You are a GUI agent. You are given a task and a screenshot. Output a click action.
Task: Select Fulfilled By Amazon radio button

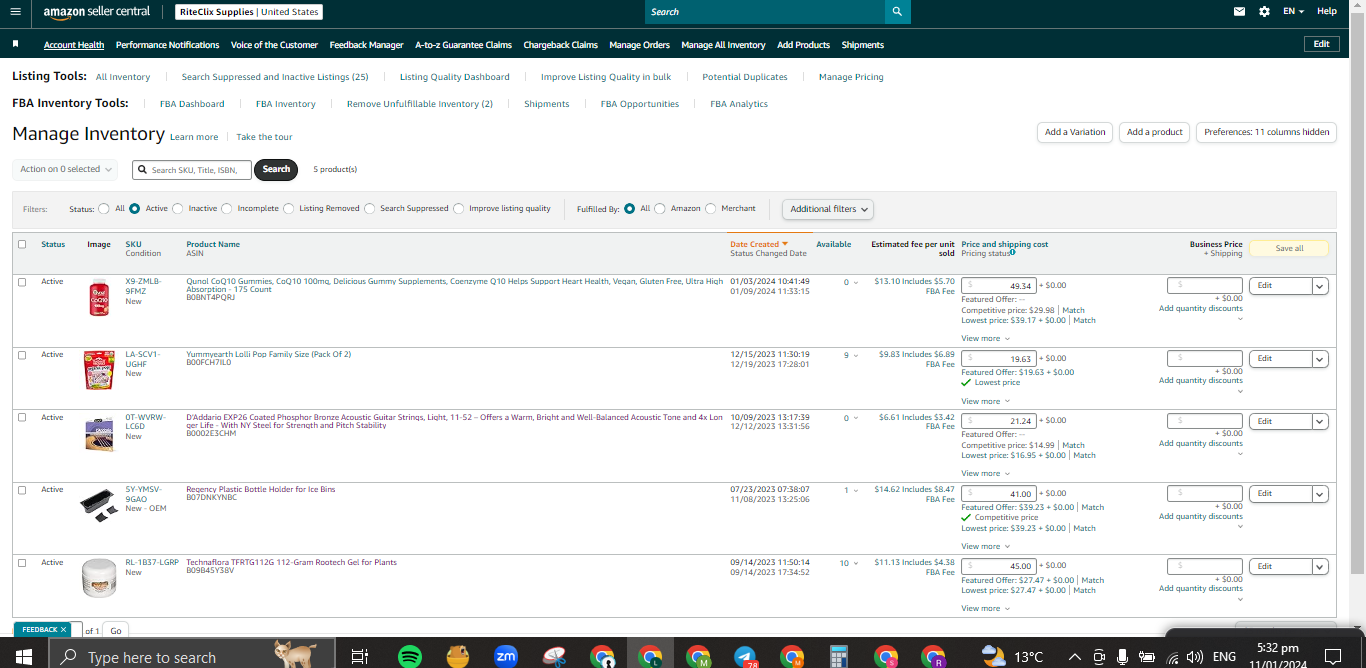point(659,209)
